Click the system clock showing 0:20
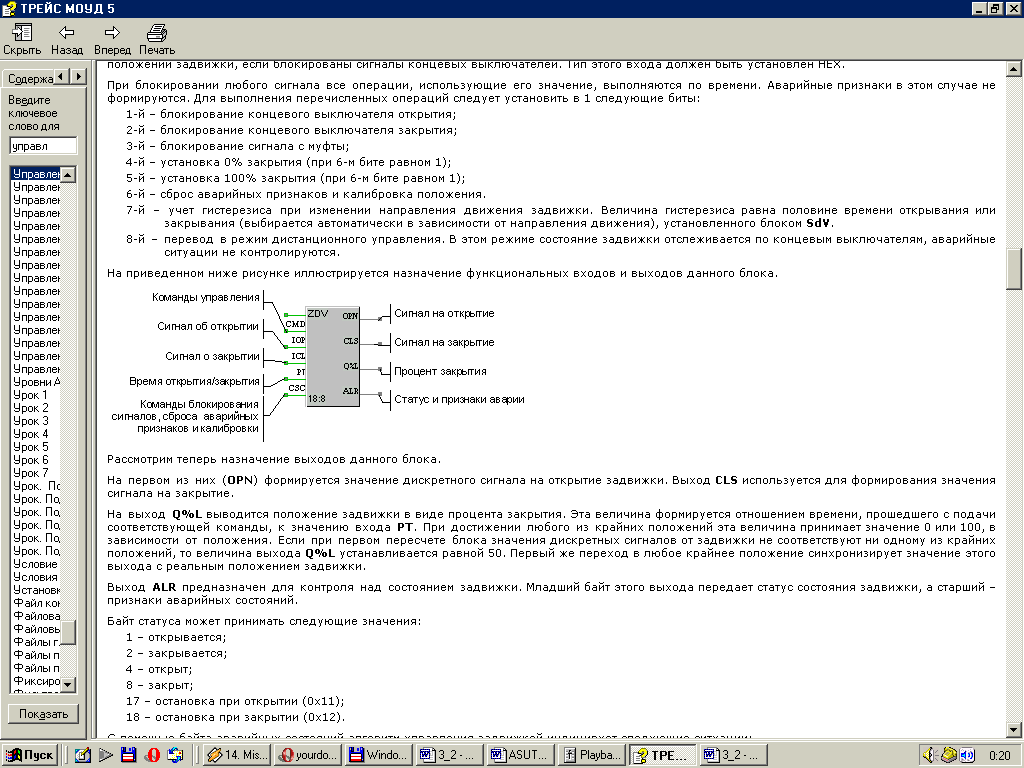The image size is (1024, 768). point(999,756)
